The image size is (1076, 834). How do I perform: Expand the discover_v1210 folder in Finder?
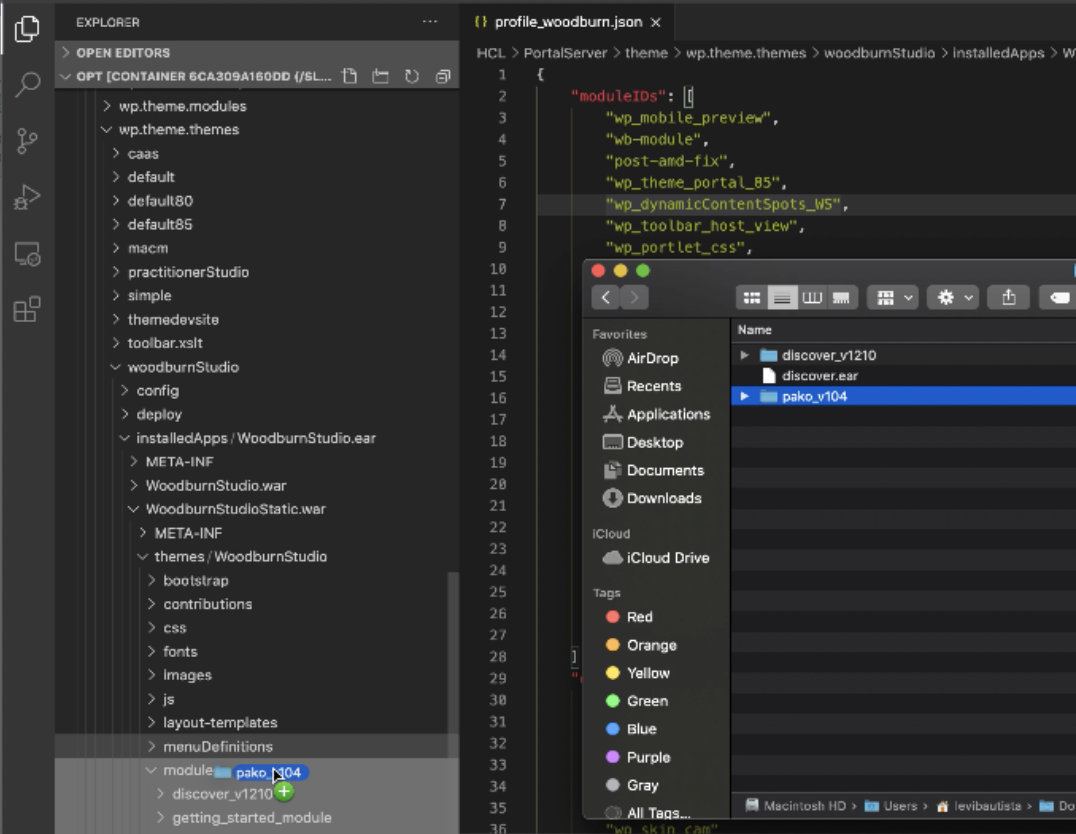742,354
